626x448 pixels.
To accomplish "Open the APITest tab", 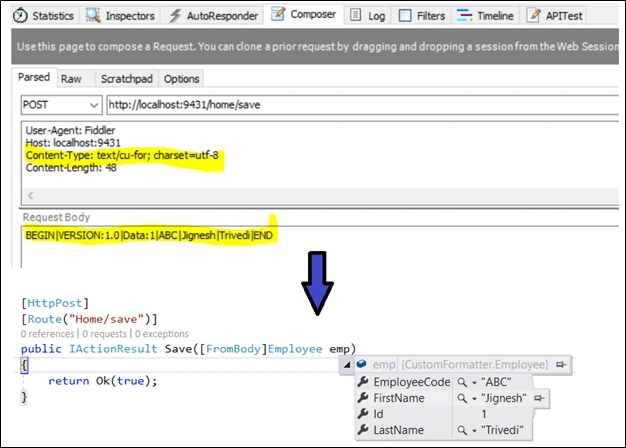I will [554, 16].
